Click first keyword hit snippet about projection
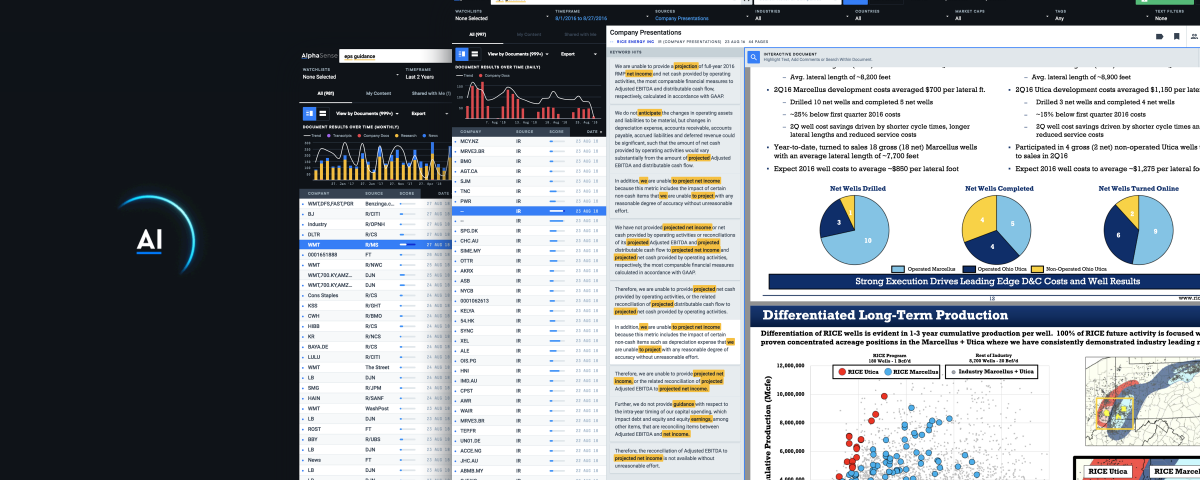The image size is (1200, 480). click(677, 82)
